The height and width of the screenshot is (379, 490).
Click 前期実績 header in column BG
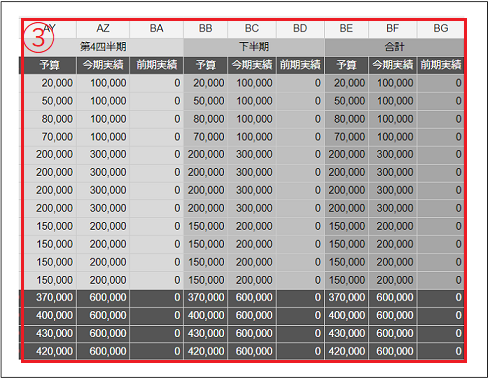pos(441,65)
